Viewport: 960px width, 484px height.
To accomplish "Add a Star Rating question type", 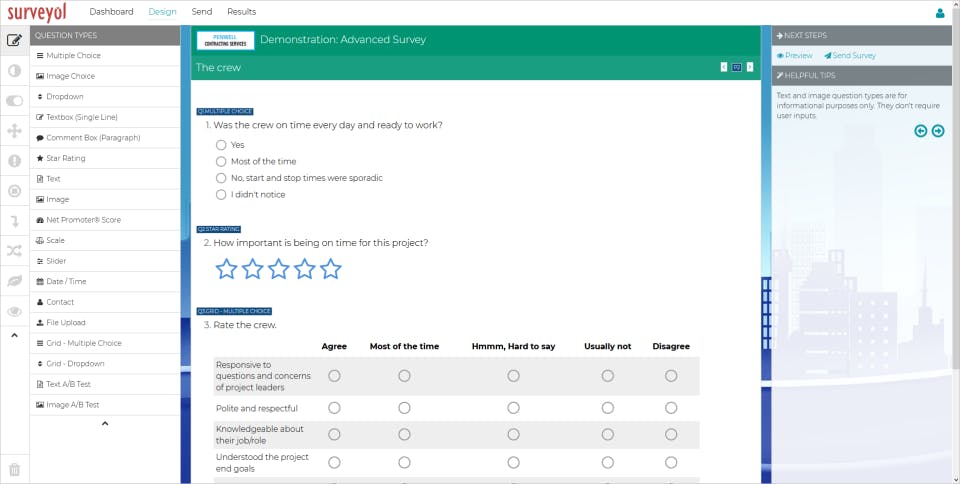I will (x=105, y=158).
